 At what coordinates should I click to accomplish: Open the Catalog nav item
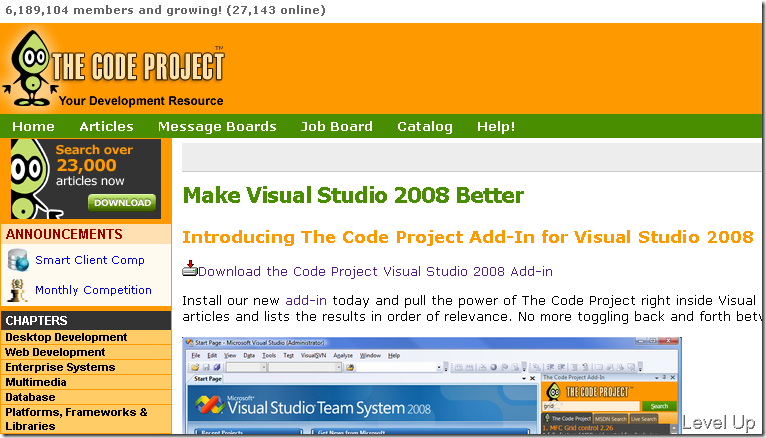[x=425, y=126]
